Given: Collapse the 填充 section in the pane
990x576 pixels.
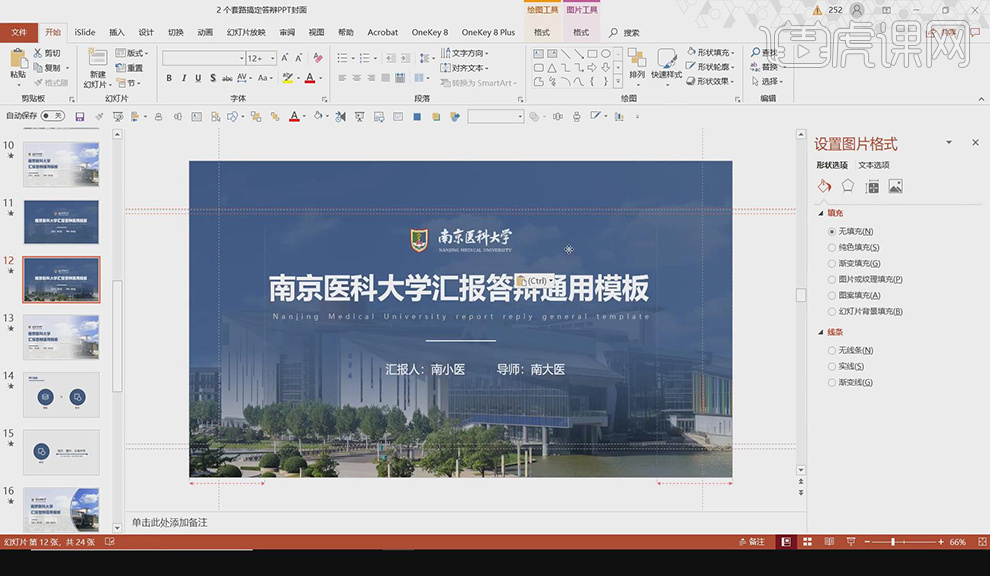Looking at the screenshot, I should [x=822, y=212].
